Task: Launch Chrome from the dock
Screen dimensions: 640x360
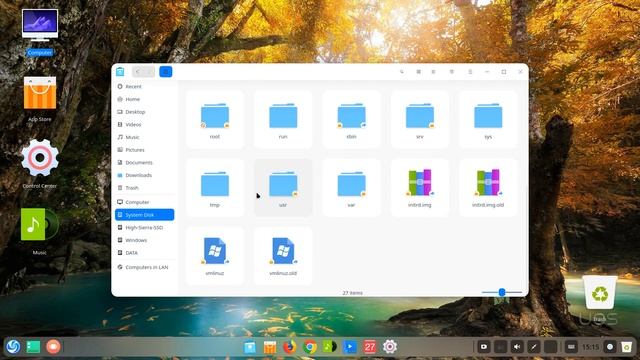Action: click(310, 347)
